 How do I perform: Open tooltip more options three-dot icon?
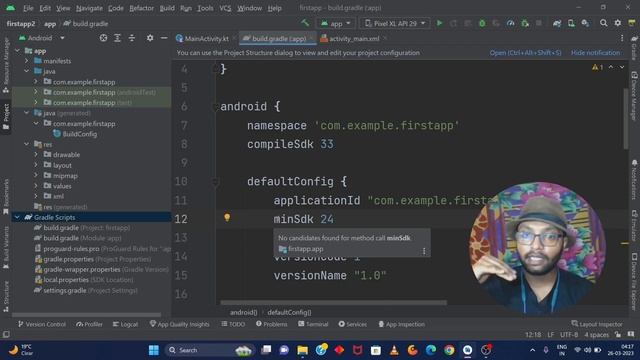coord(424,251)
